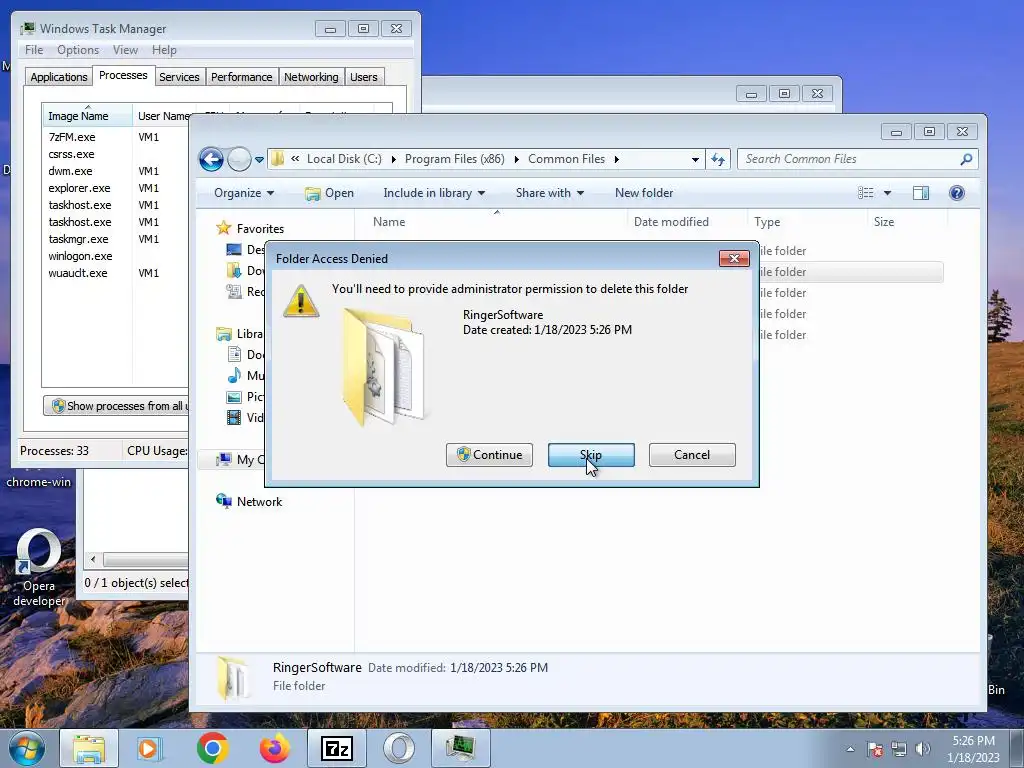
Task: Select wuauclt.exe process row
Action: tap(116, 273)
